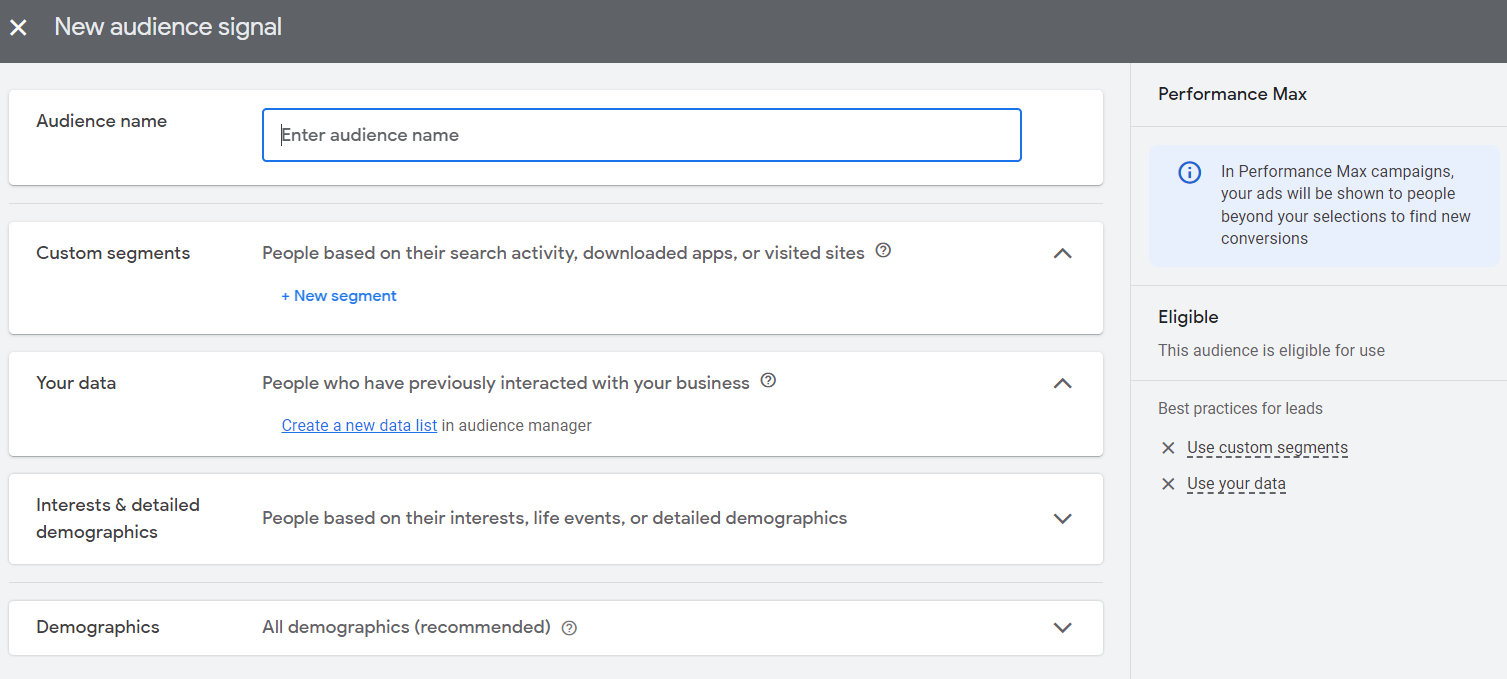1507x679 pixels.
Task: Click the info icon in Performance Max notice
Action: (1189, 172)
